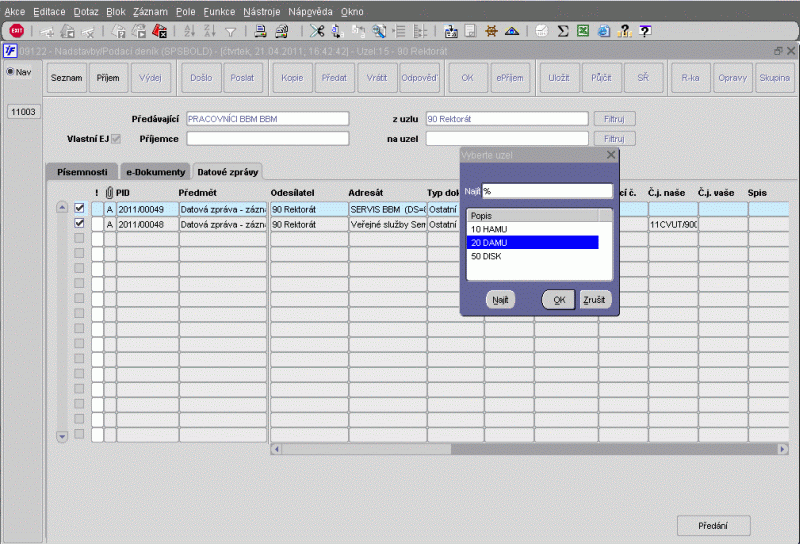Click Filtruj next to na uzel

coord(614,139)
